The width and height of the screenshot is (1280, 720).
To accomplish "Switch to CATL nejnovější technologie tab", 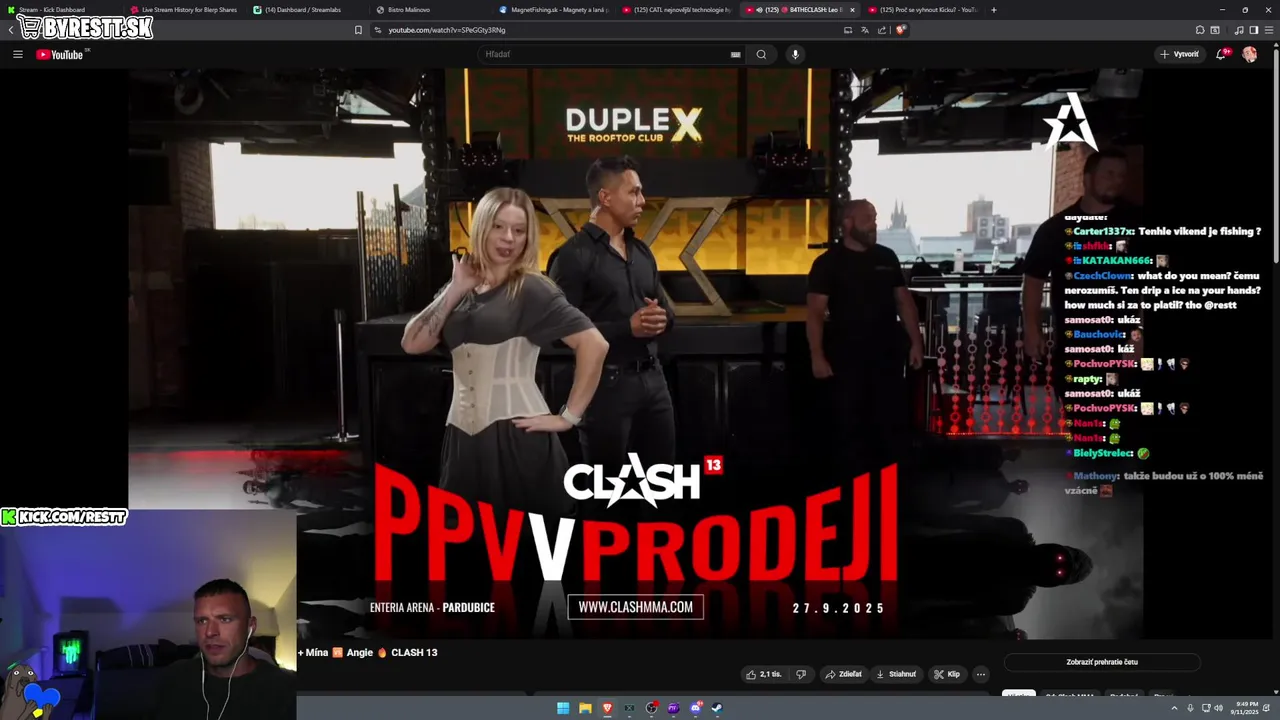I will click(x=676, y=10).
